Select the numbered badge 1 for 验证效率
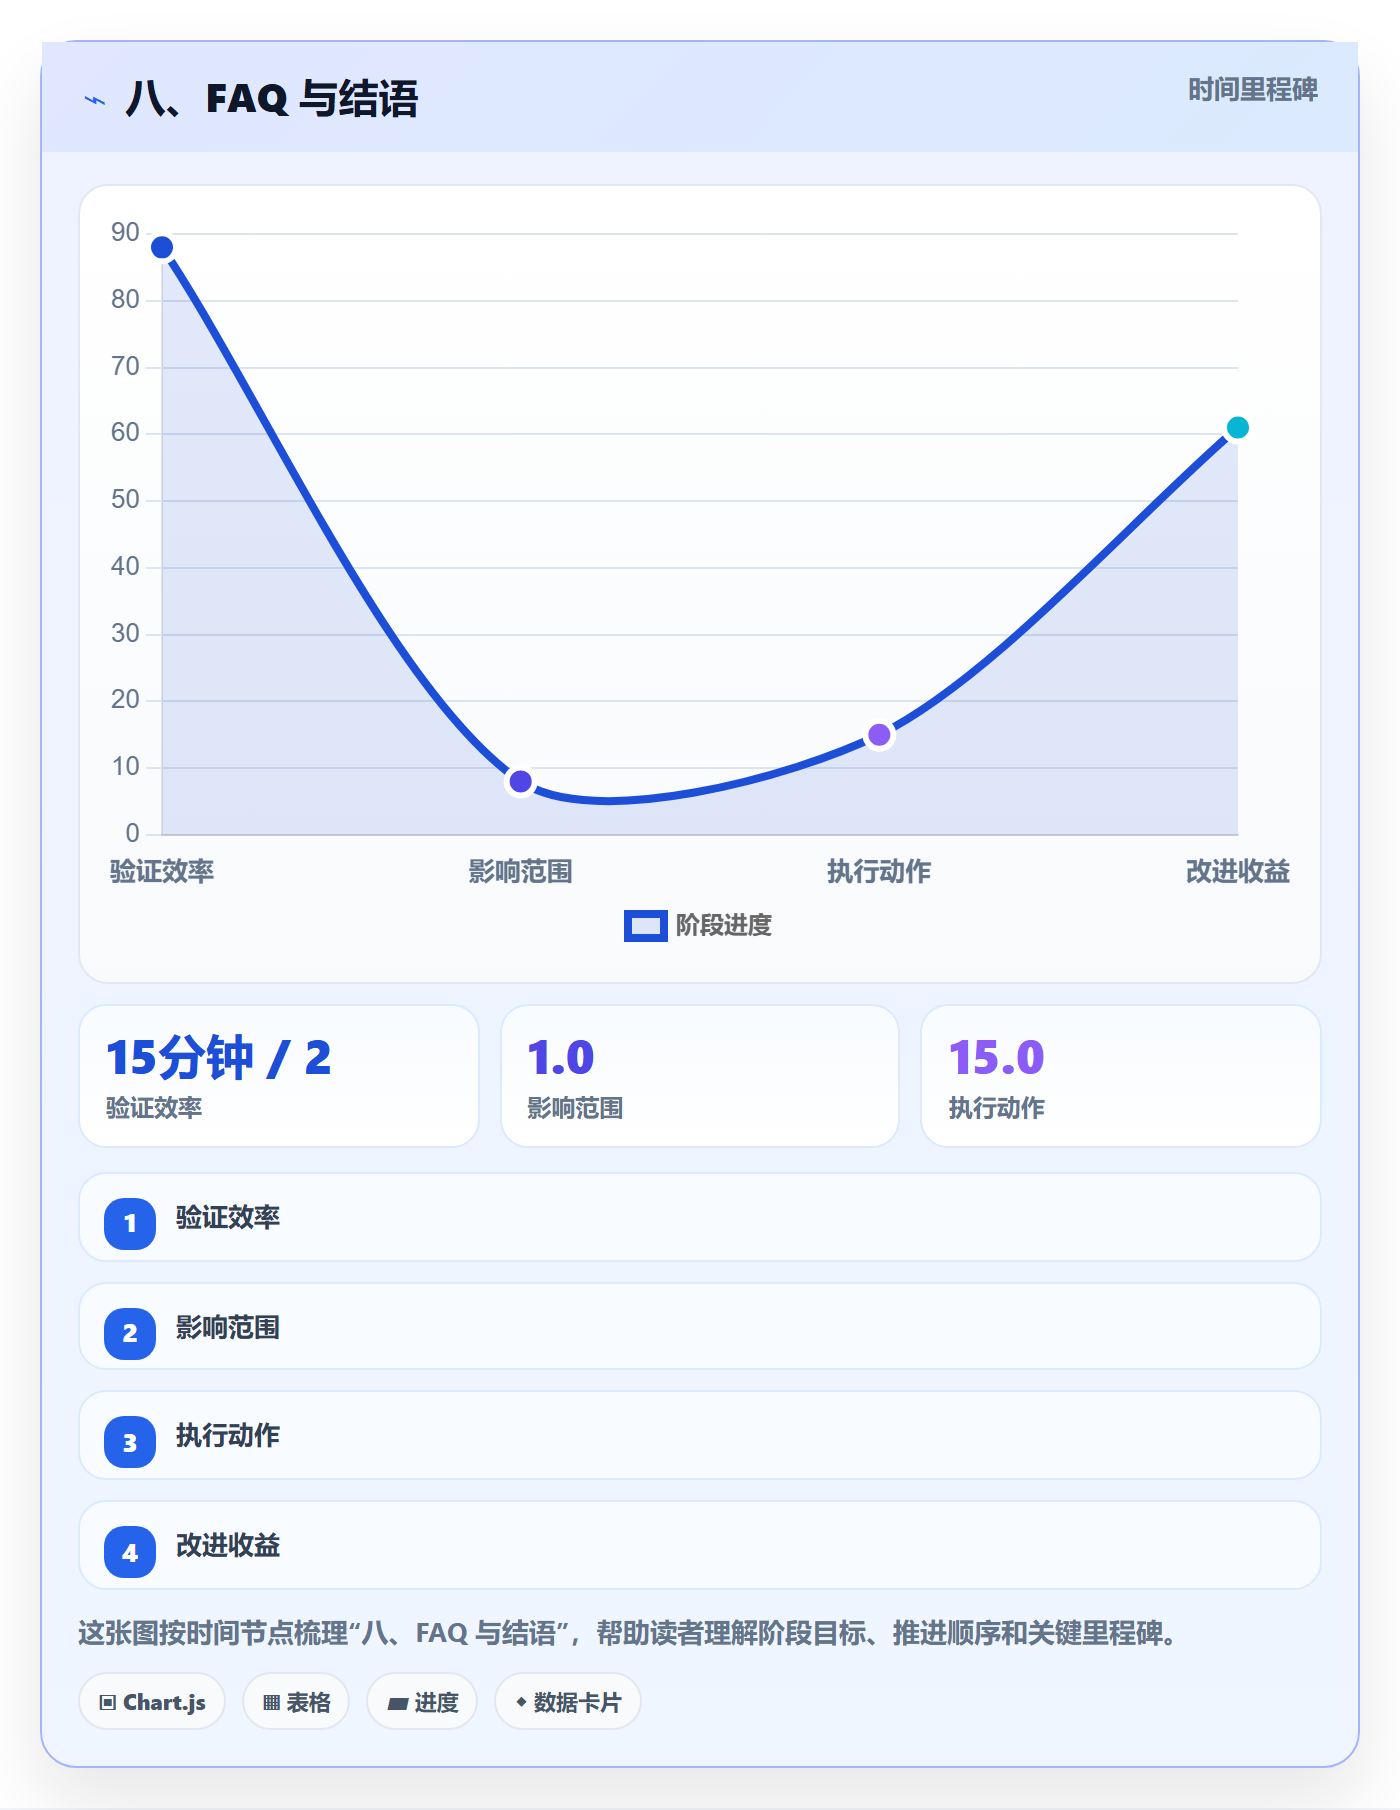1400x1810 pixels. 130,1223
